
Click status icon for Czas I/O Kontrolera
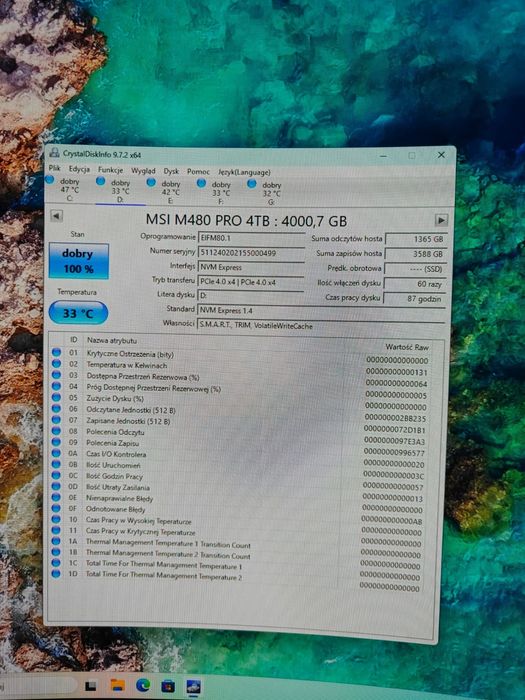point(56,453)
